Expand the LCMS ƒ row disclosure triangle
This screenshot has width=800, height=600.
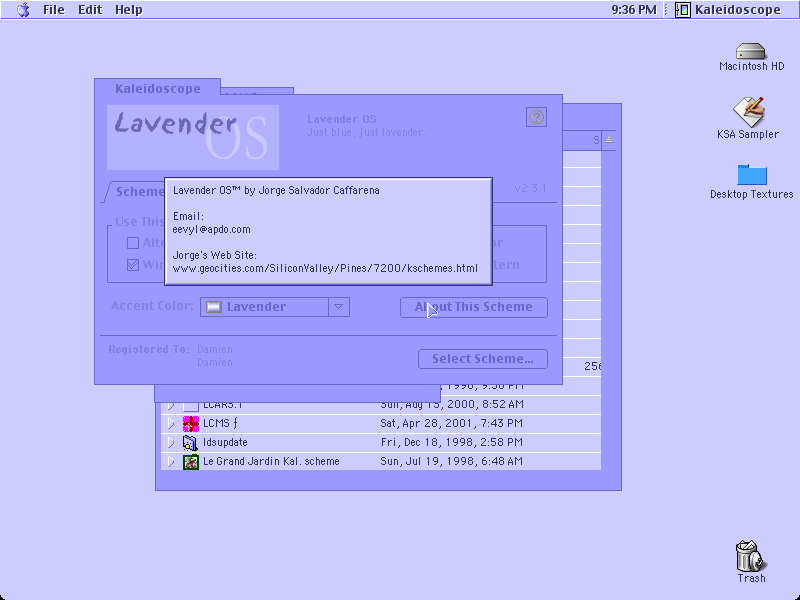[x=171, y=423]
